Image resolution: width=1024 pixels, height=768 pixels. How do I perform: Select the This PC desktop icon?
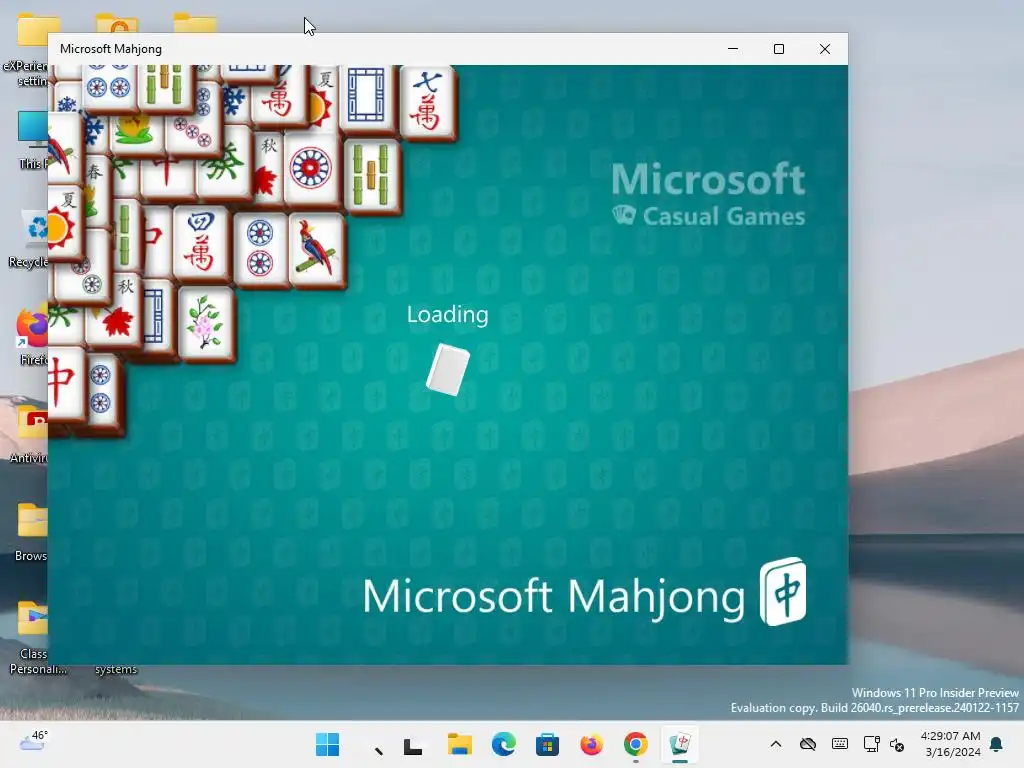pos(33,140)
